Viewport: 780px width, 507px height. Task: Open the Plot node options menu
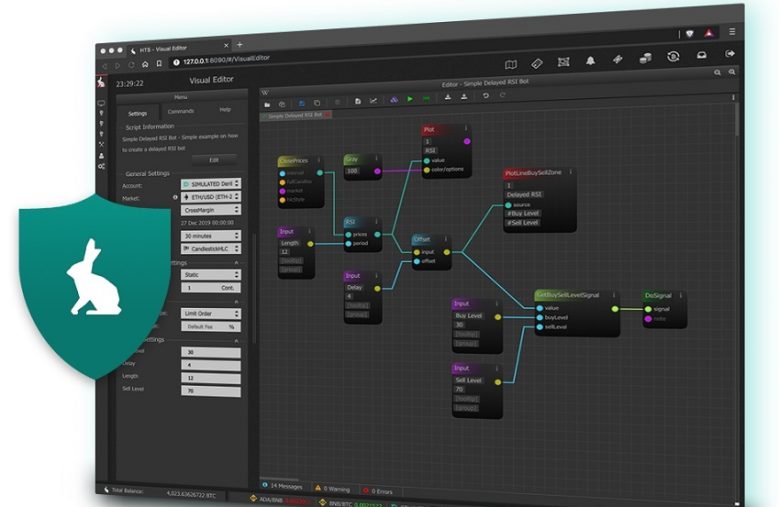466,128
